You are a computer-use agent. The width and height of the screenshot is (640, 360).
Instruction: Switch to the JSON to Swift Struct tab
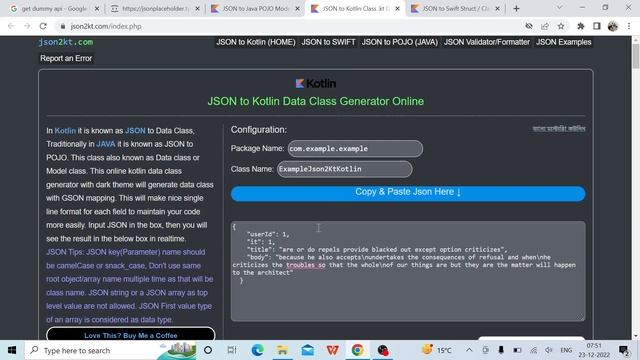point(456,8)
